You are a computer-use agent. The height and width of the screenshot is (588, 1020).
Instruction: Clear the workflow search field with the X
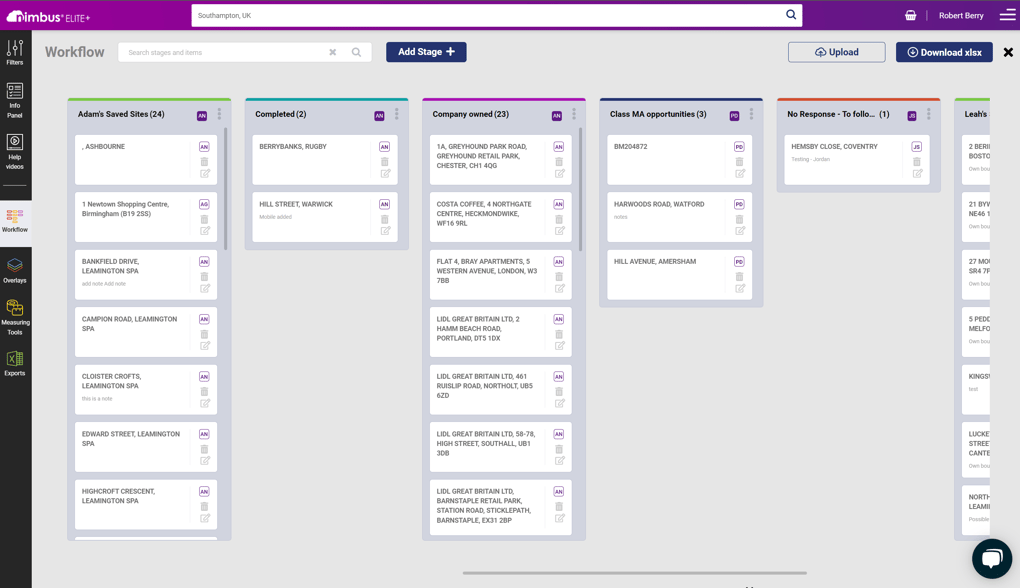[333, 51]
